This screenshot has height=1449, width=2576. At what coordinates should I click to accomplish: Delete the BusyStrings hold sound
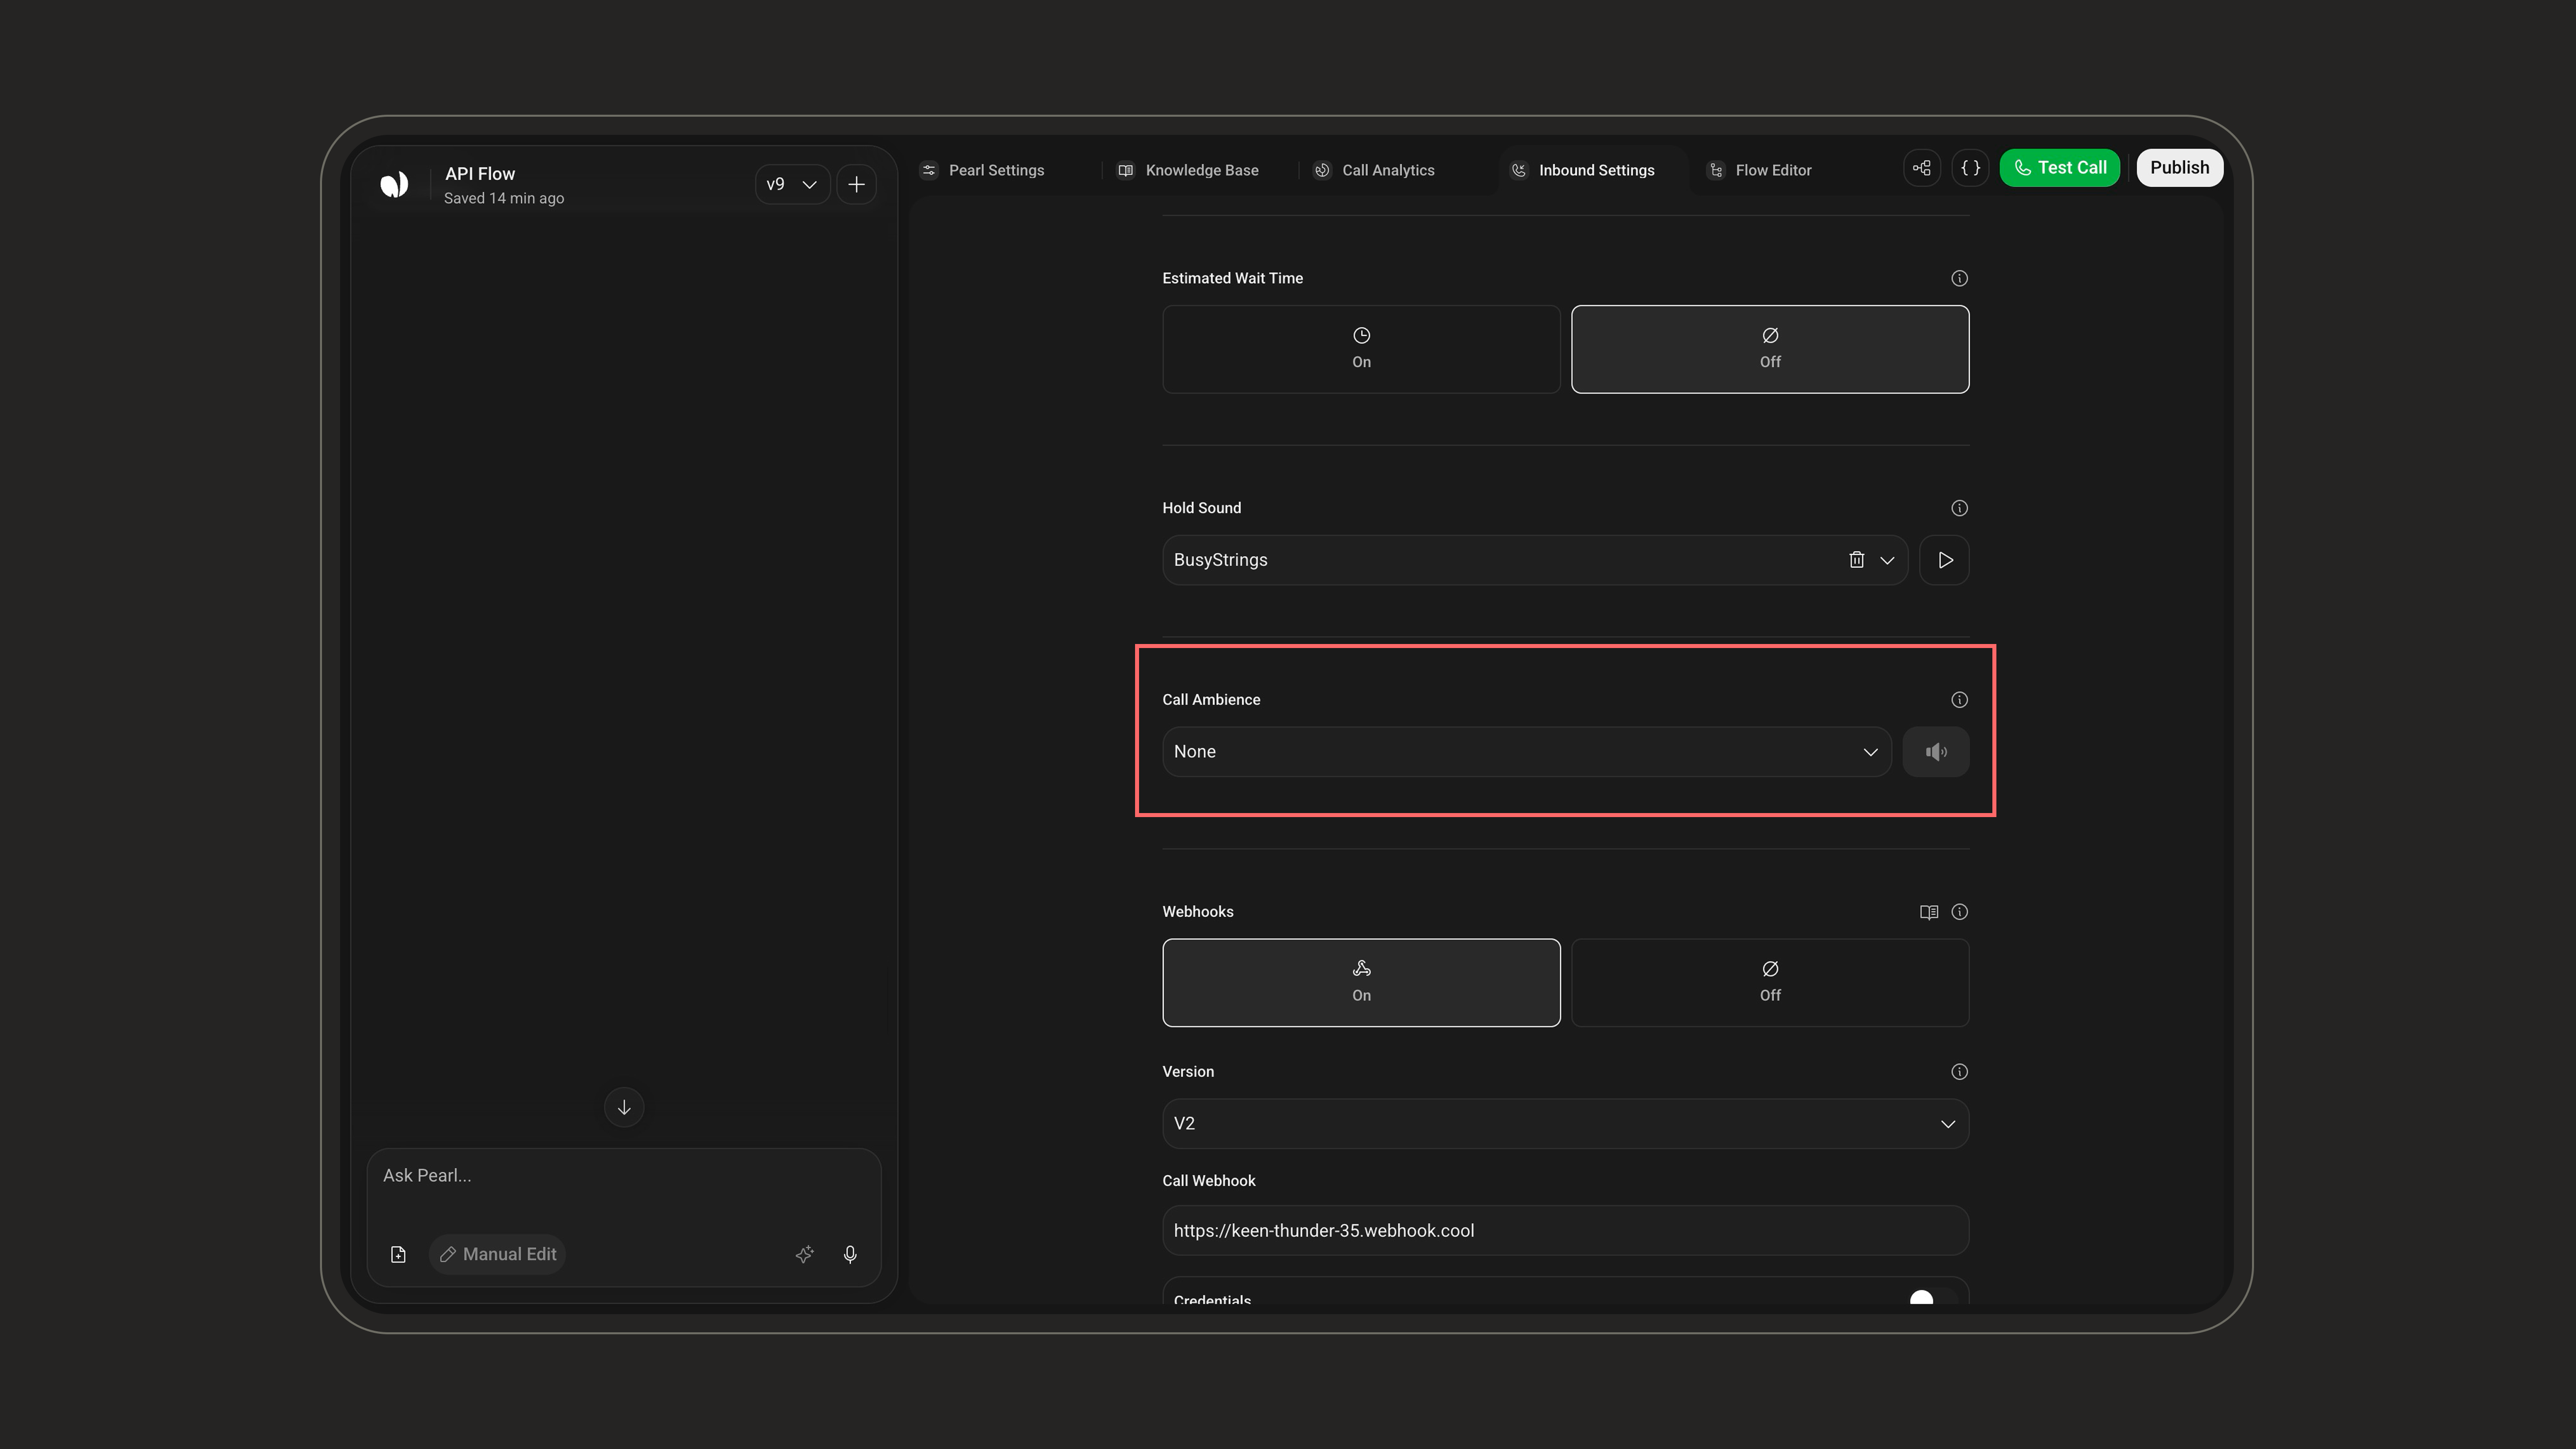tap(1856, 560)
